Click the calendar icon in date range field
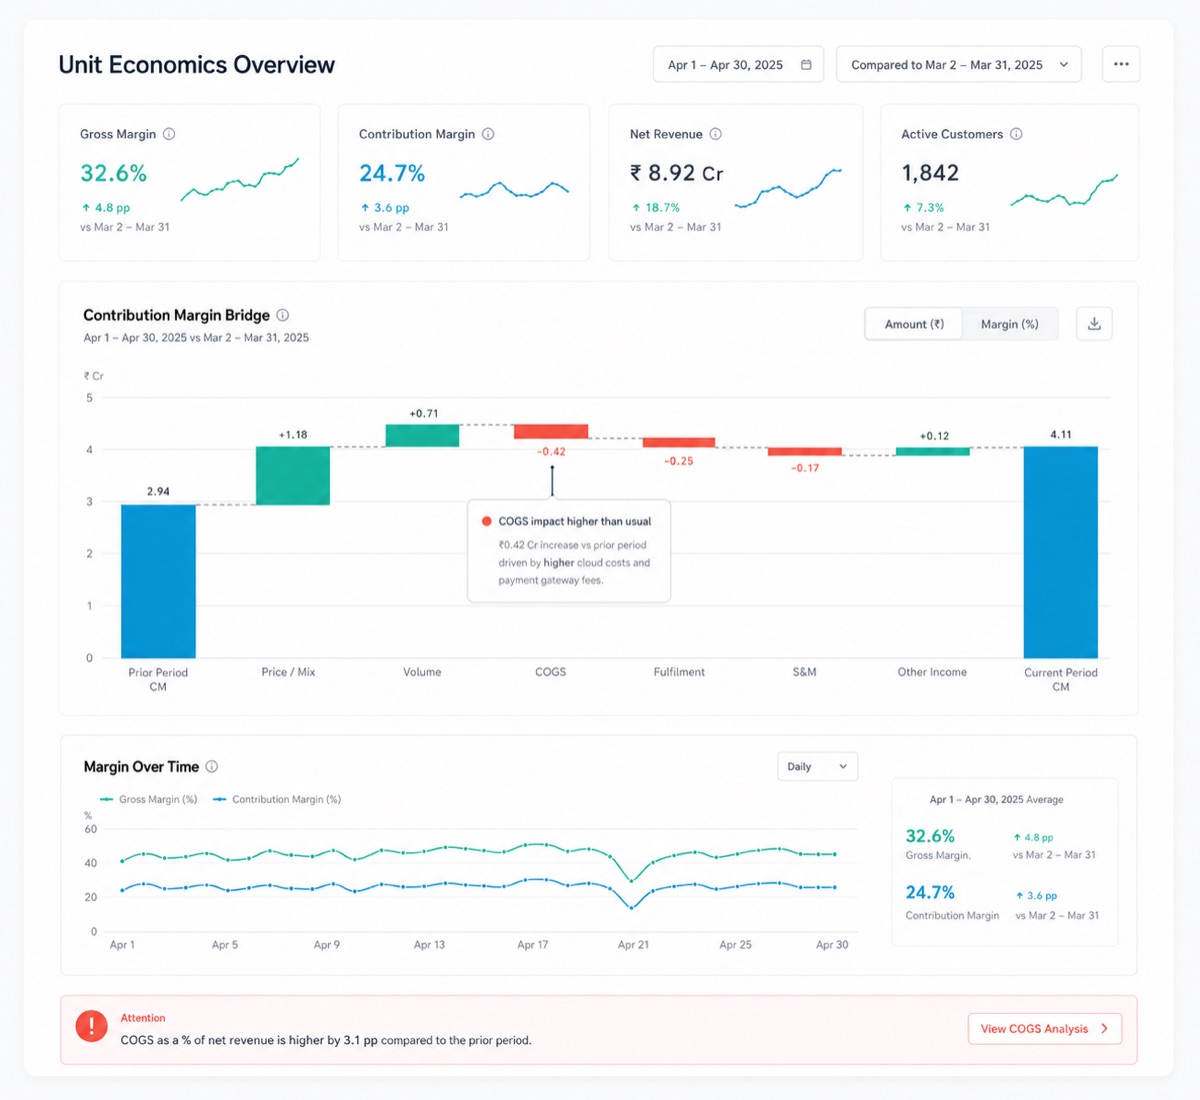Viewport: 1200px width, 1100px height. point(806,65)
